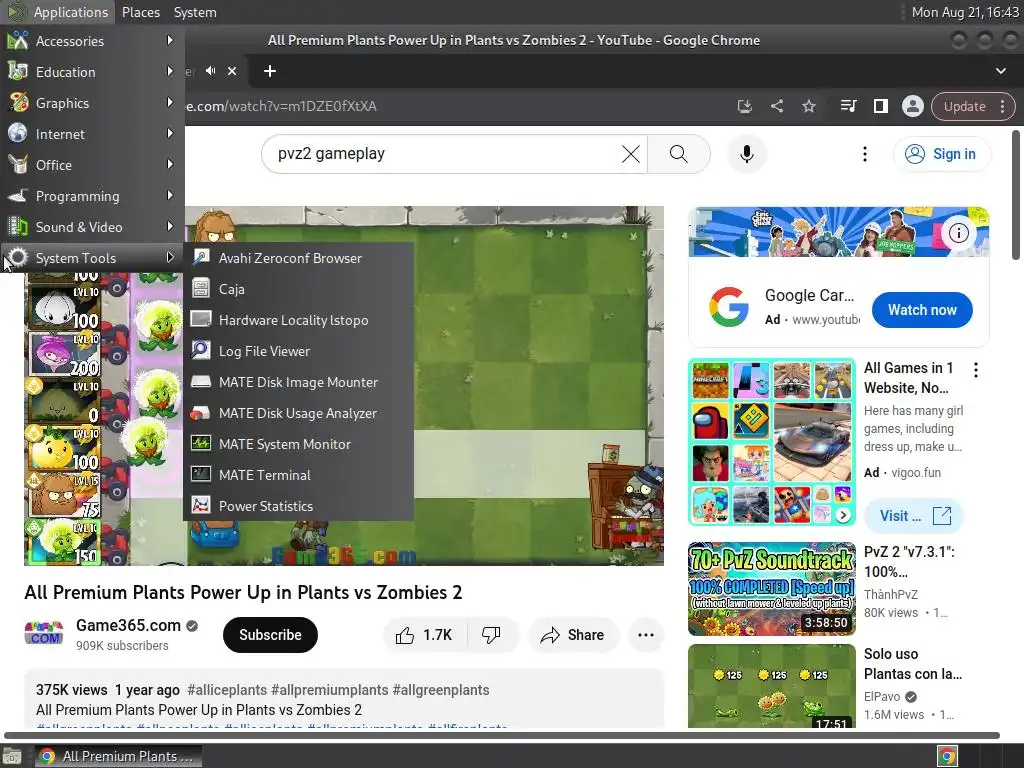Dislike the video
The image size is (1024, 768).
491,635
